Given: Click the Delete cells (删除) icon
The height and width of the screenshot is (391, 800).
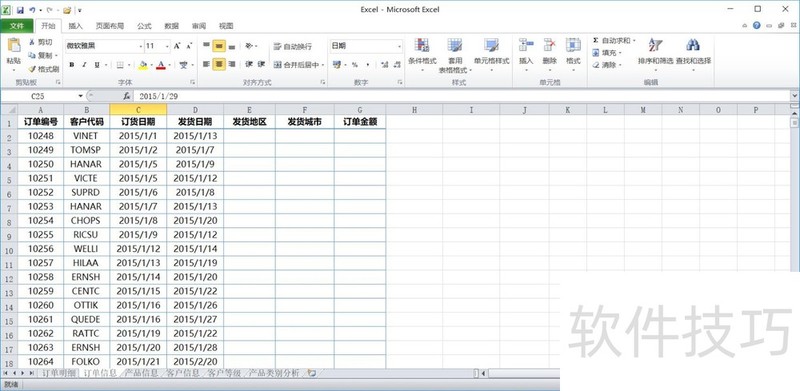Looking at the screenshot, I should [549, 45].
